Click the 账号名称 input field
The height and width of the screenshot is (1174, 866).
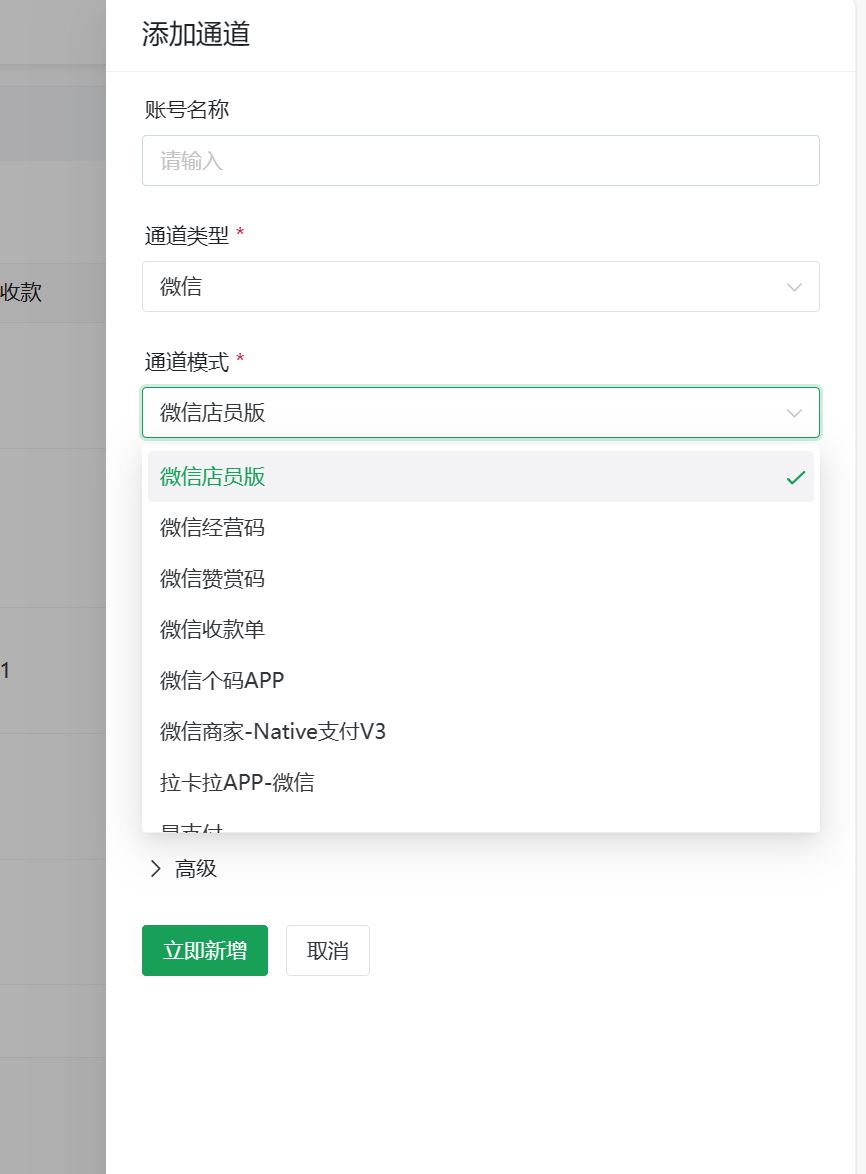481,160
